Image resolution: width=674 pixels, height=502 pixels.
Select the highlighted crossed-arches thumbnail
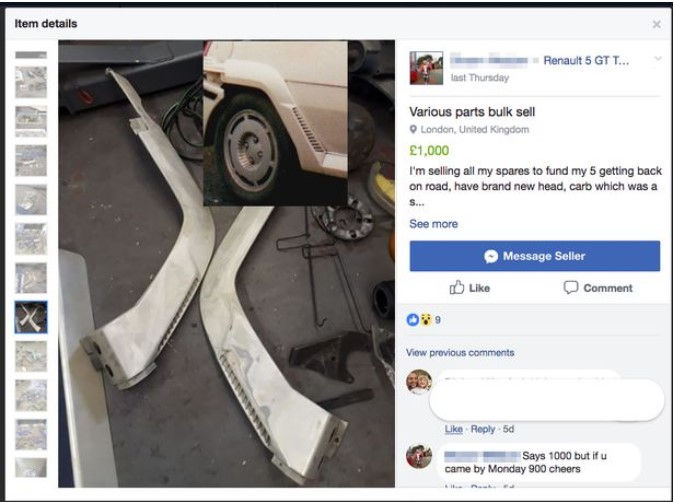(31, 318)
